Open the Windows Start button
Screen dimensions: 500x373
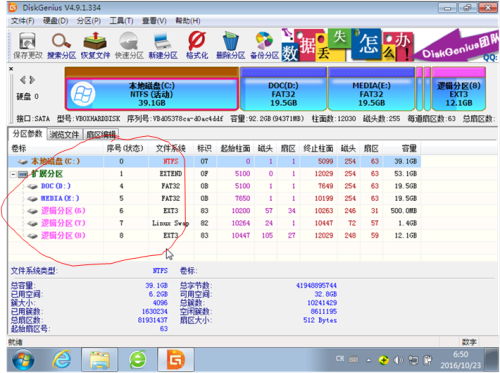pyautogui.click(x=23, y=360)
